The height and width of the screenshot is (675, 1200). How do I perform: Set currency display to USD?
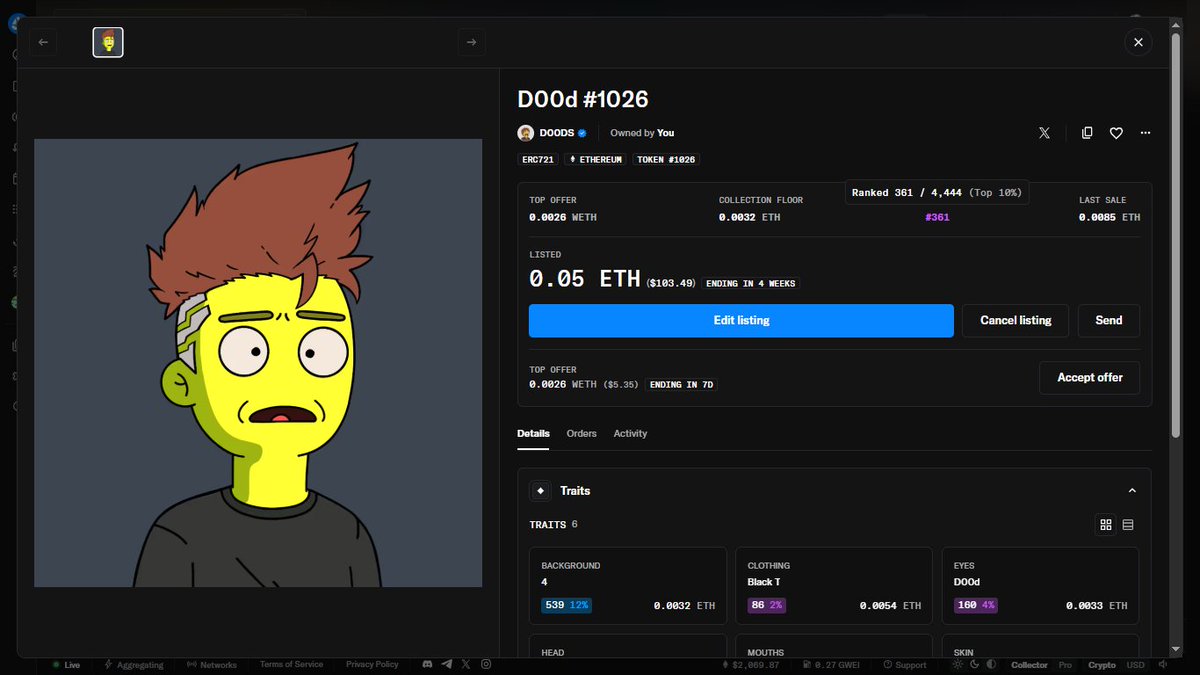click(1136, 665)
